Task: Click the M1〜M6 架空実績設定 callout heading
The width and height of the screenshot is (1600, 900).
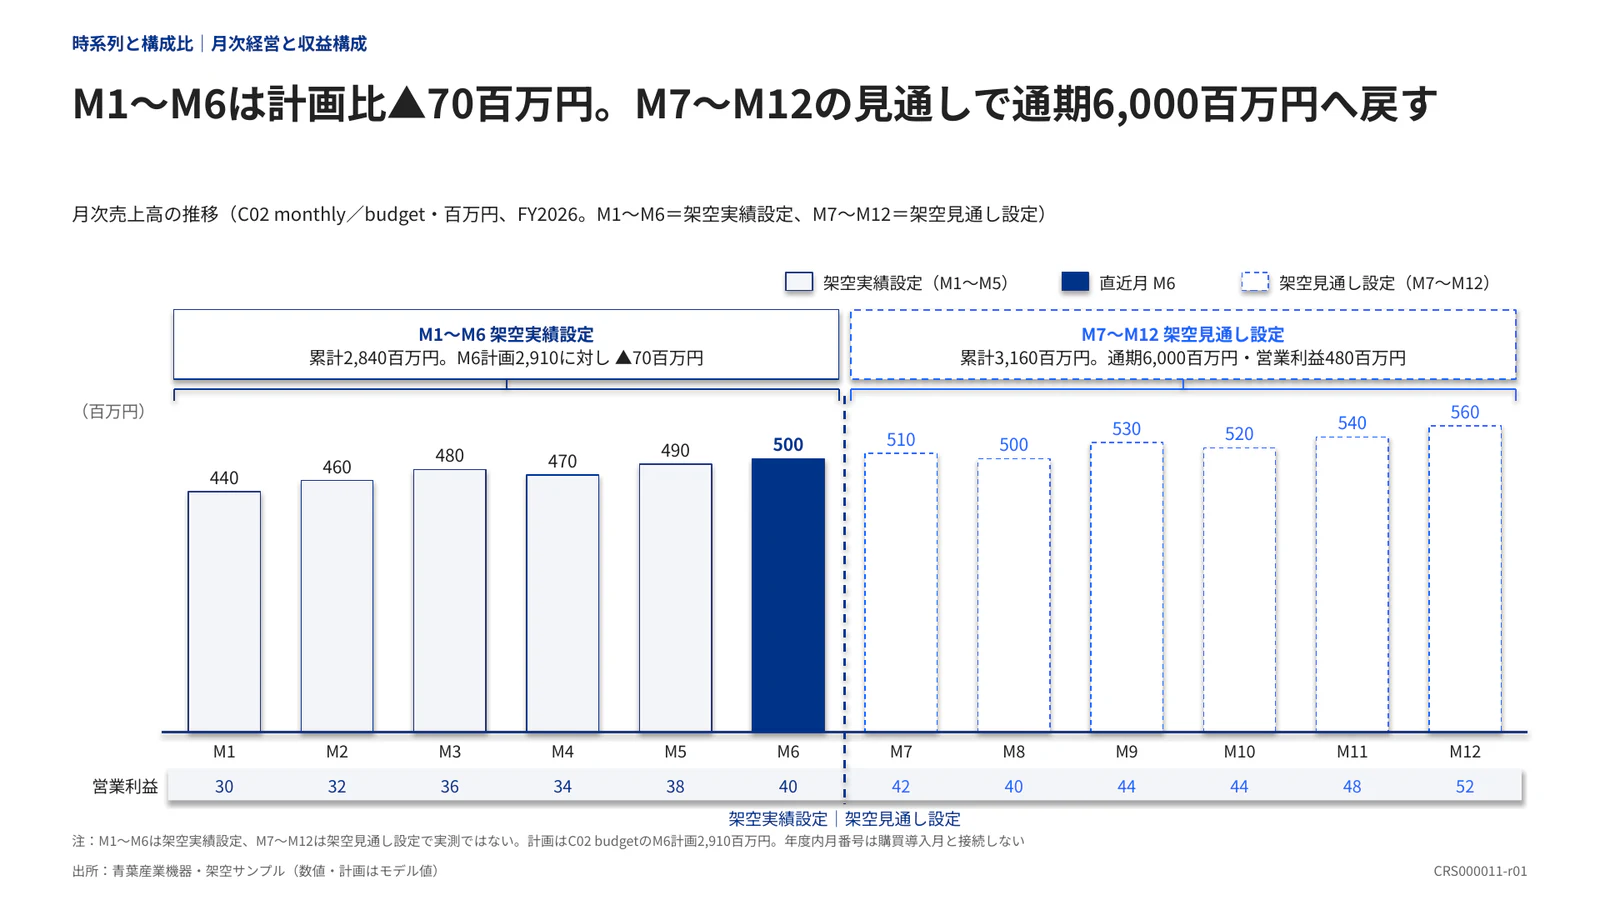Action: pyautogui.click(x=506, y=334)
